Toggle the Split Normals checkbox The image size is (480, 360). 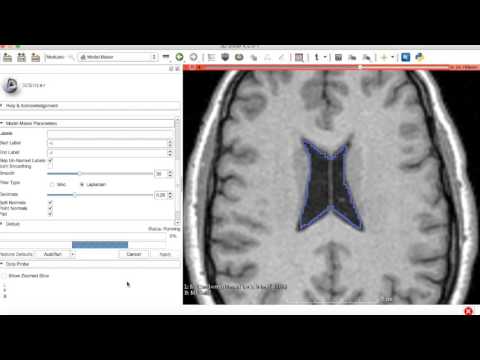[x=50, y=202]
